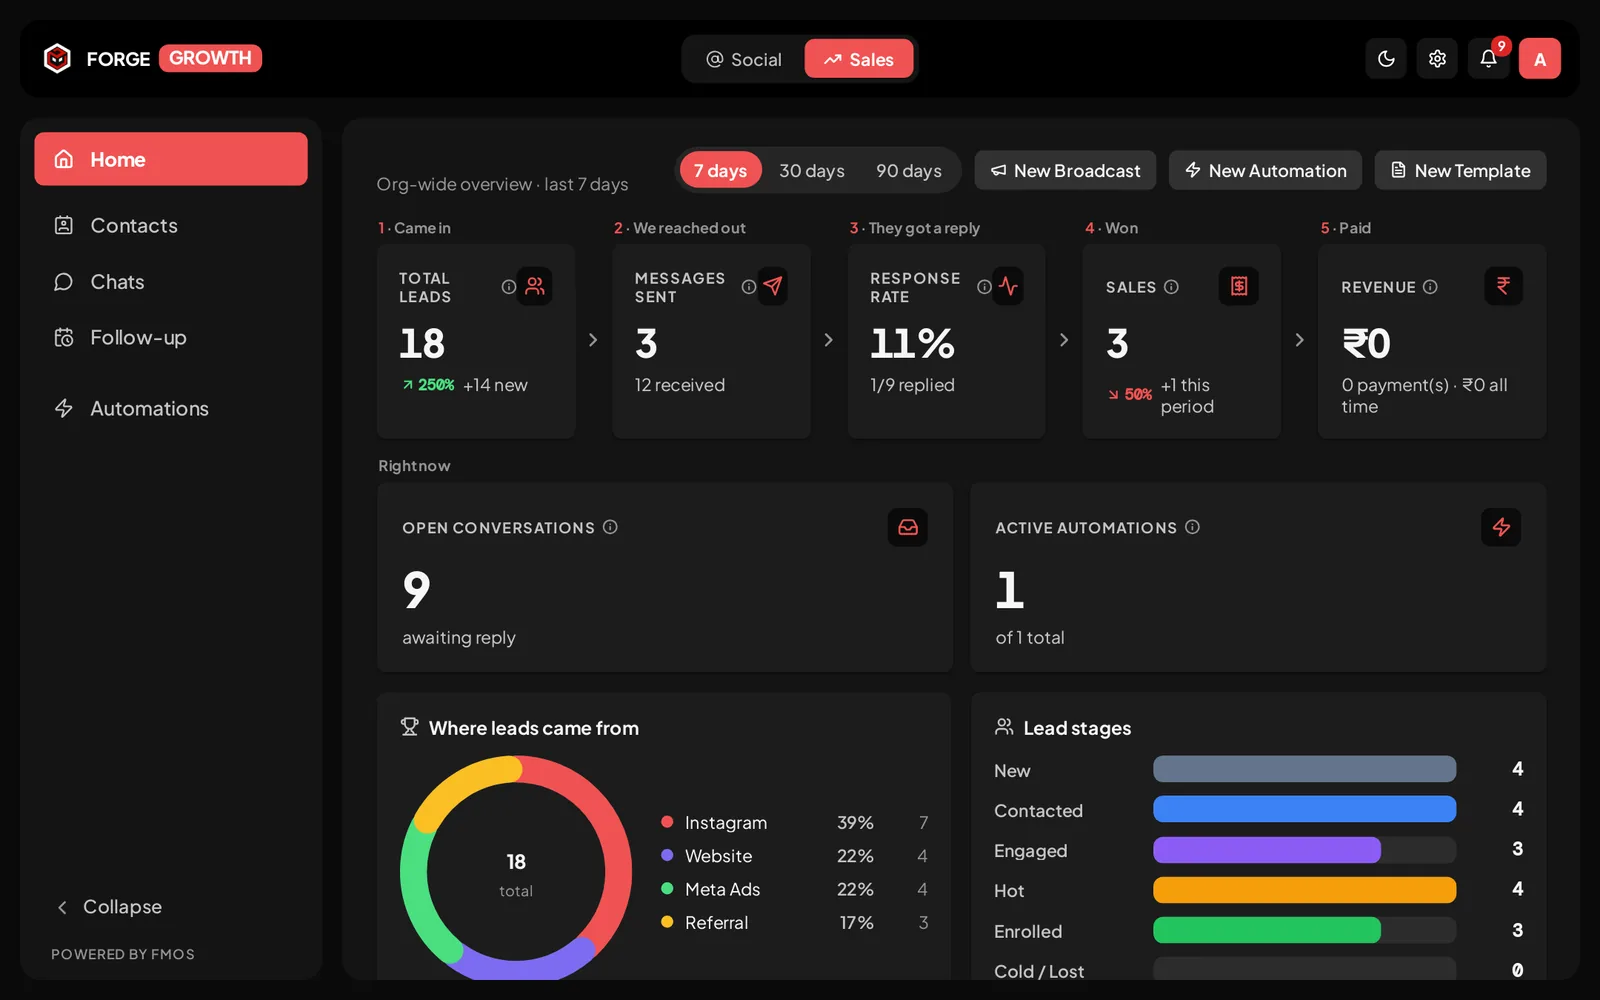Go to Home in the sidebar
Image resolution: width=1600 pixels, height=1000 pixels.
coord(171,159)
